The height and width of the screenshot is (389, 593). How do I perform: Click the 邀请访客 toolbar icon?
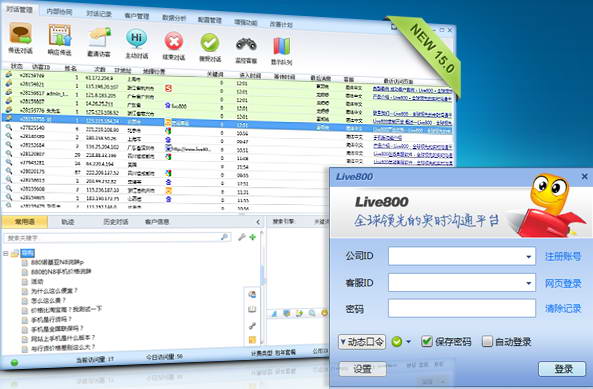[99, 37]
